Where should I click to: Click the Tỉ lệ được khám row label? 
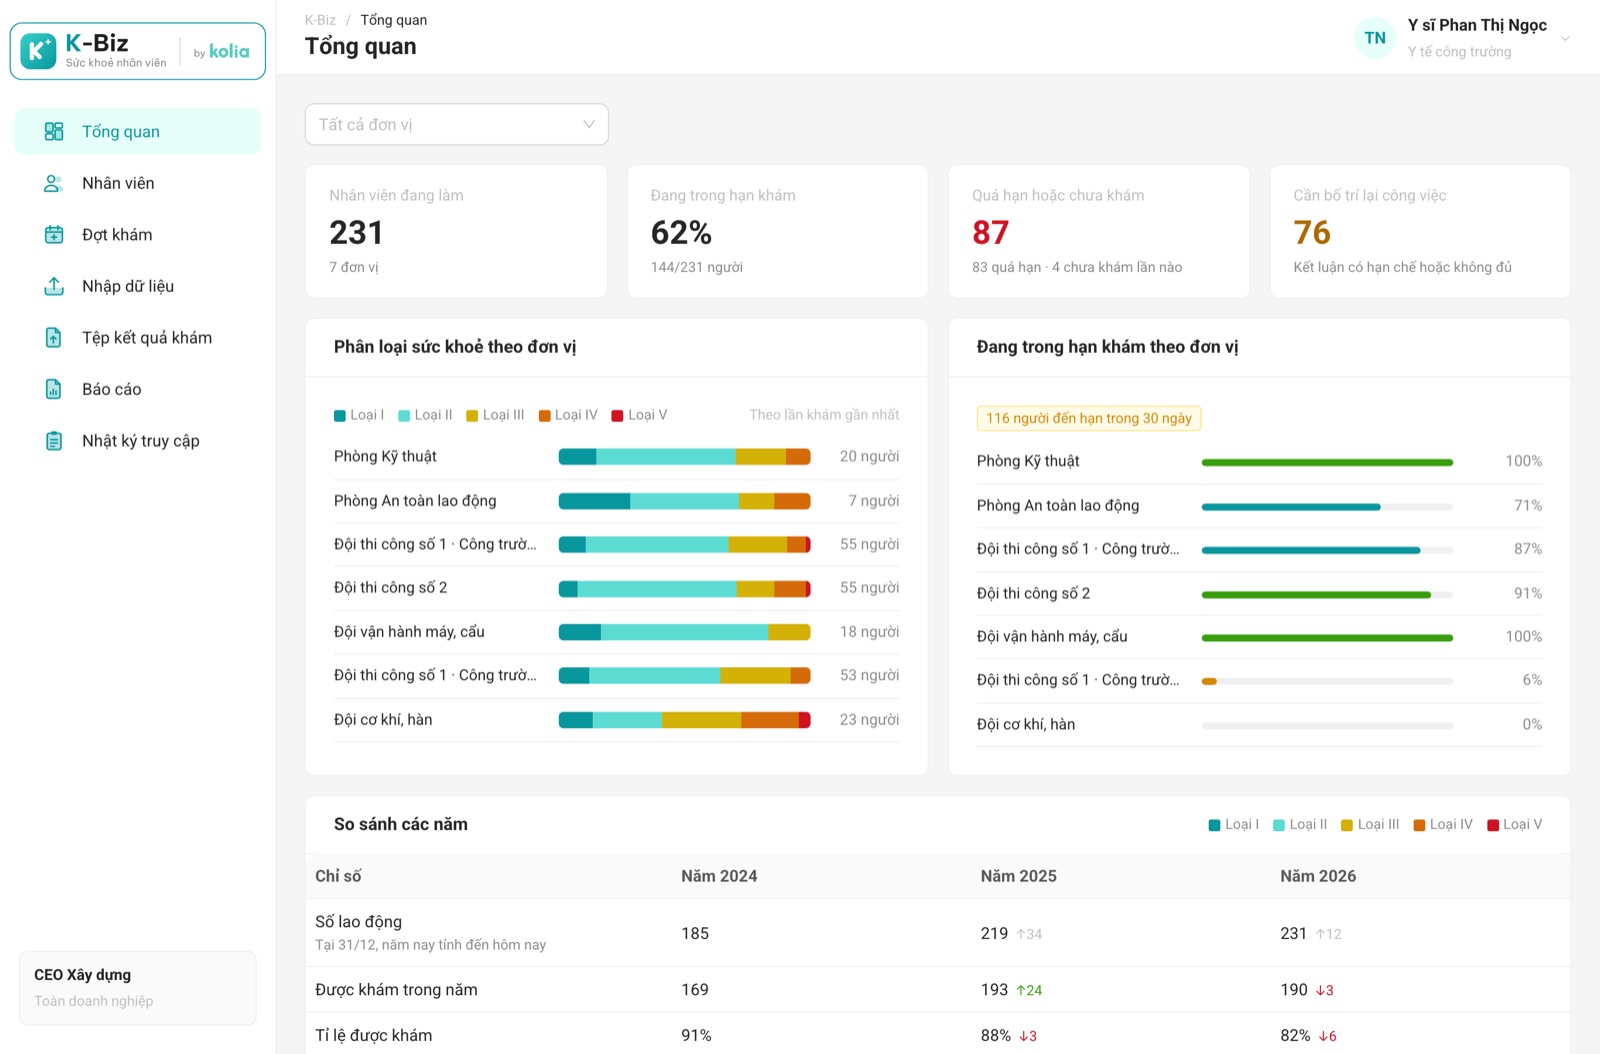373,1035
